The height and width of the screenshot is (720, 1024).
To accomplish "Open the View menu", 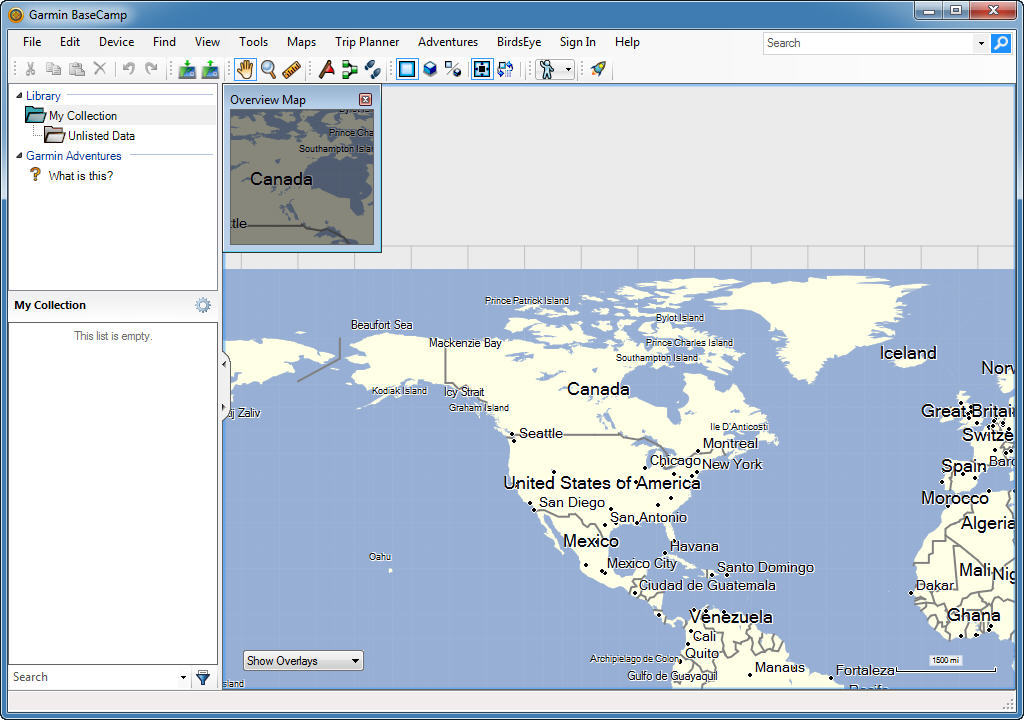I will pos(207,42).
